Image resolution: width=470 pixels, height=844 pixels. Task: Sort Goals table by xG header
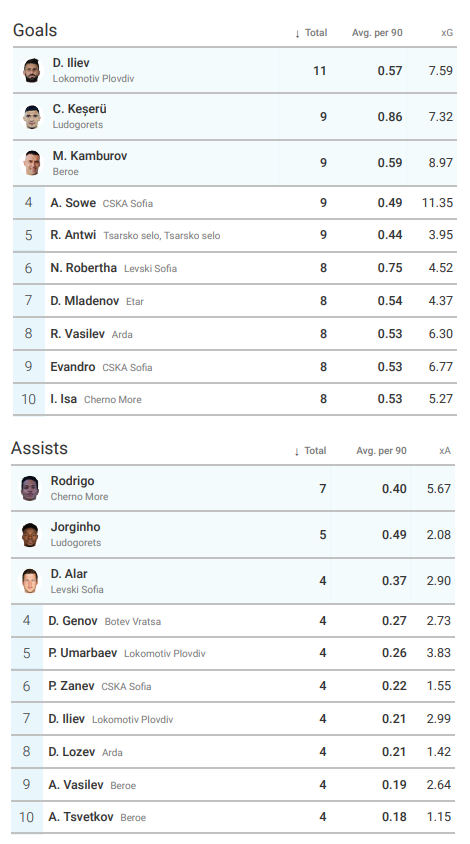click(447, 33)
